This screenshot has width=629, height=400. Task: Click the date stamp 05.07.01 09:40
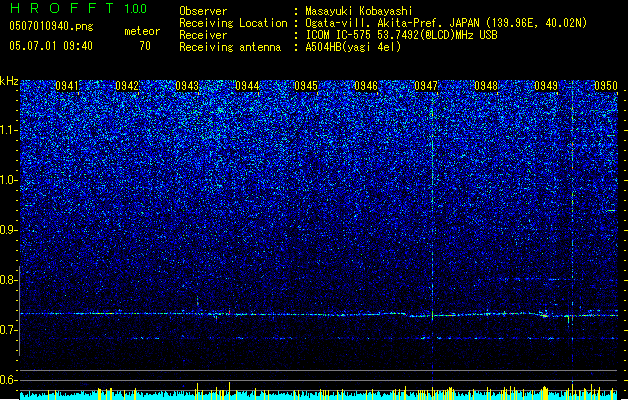pos(51,46)
